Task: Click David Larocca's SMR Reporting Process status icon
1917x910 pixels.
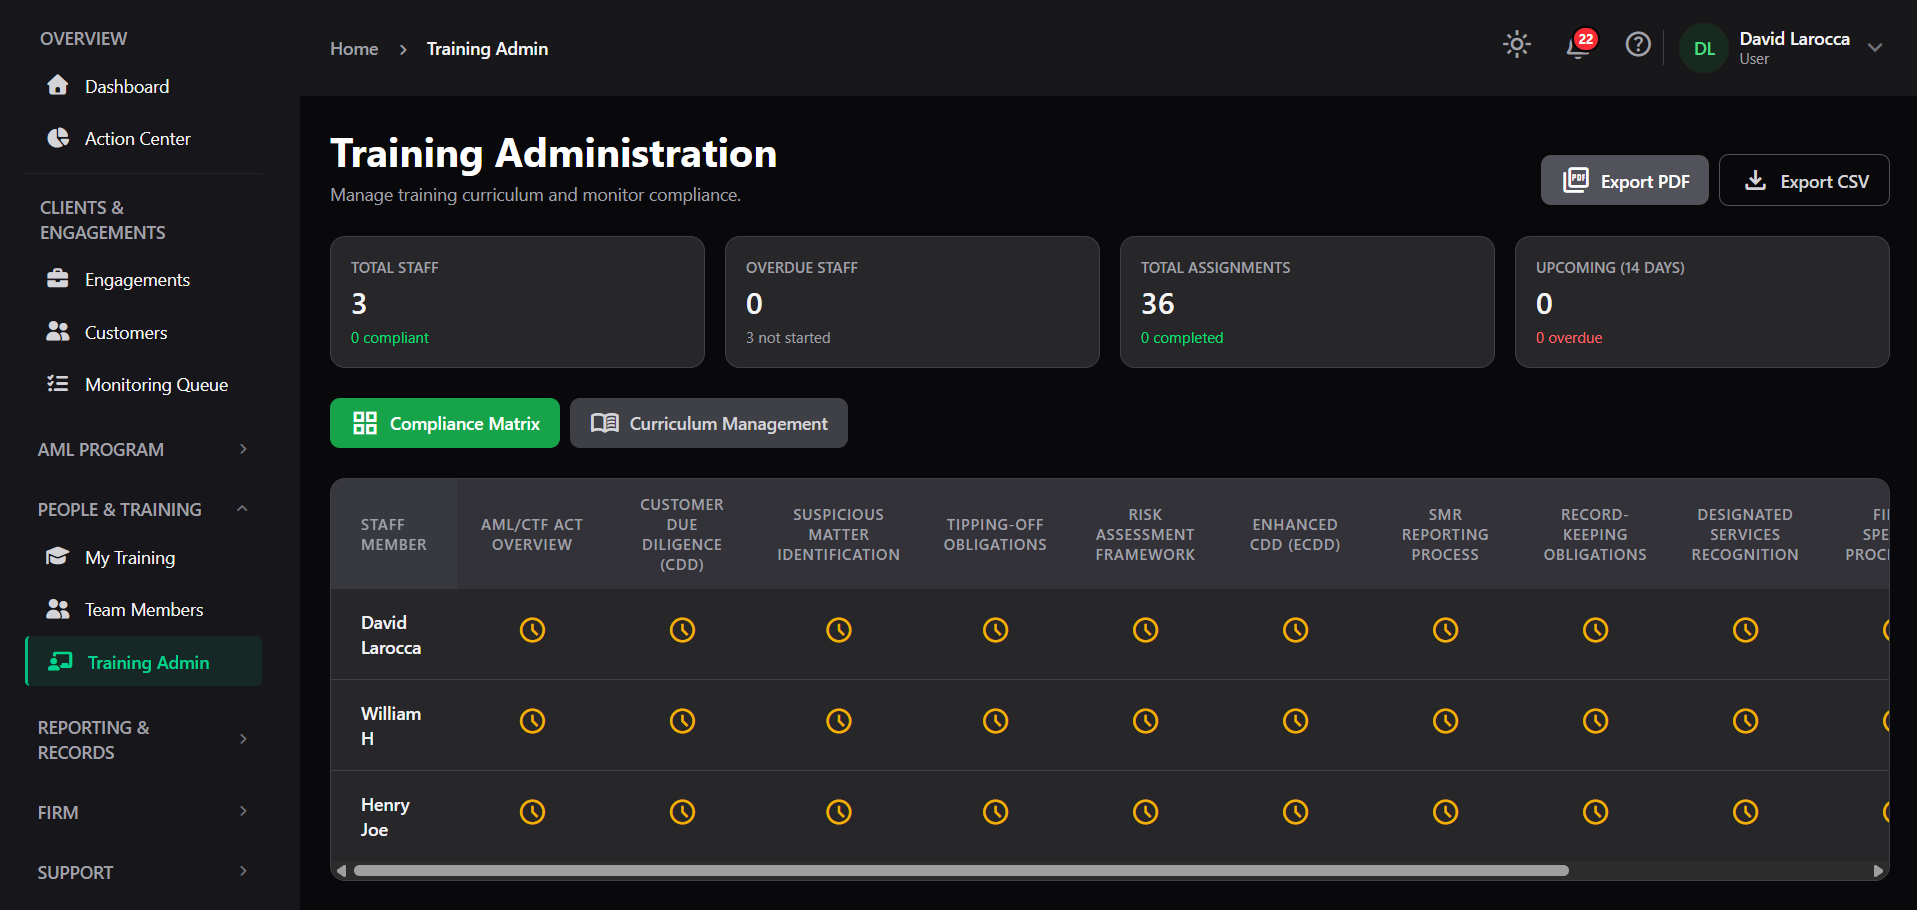Action: click(x=1445, y=630)
